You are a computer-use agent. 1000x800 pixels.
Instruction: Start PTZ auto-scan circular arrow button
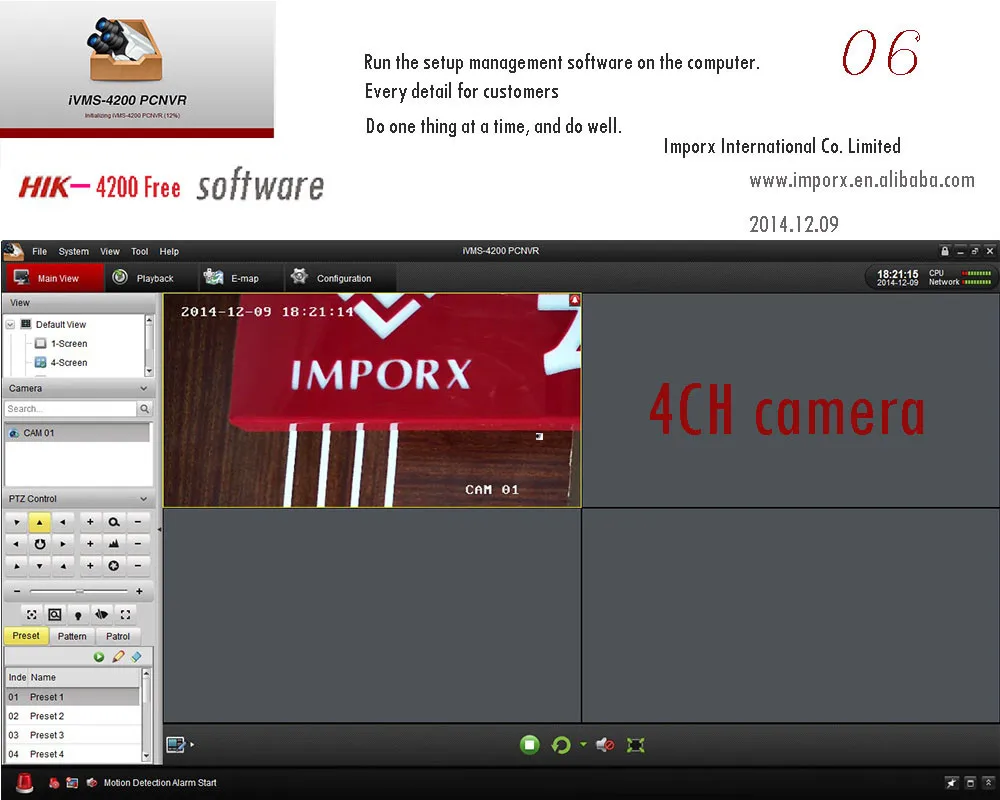point(40,544)
